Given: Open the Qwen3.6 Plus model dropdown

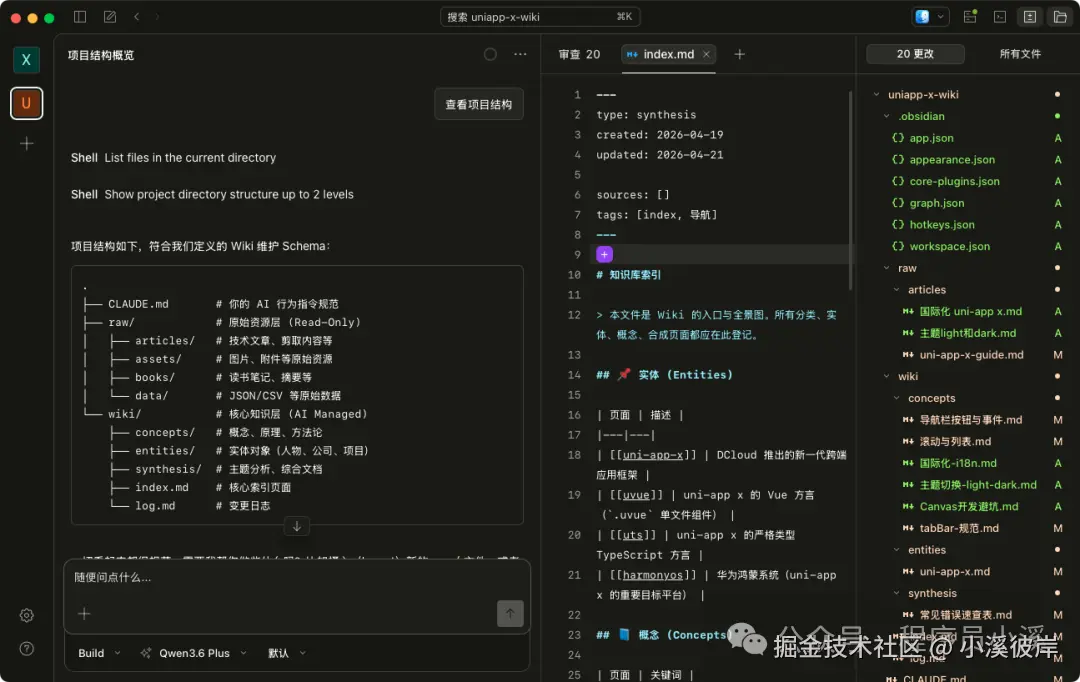Looking at the screenshot, I should pos(194,653).
